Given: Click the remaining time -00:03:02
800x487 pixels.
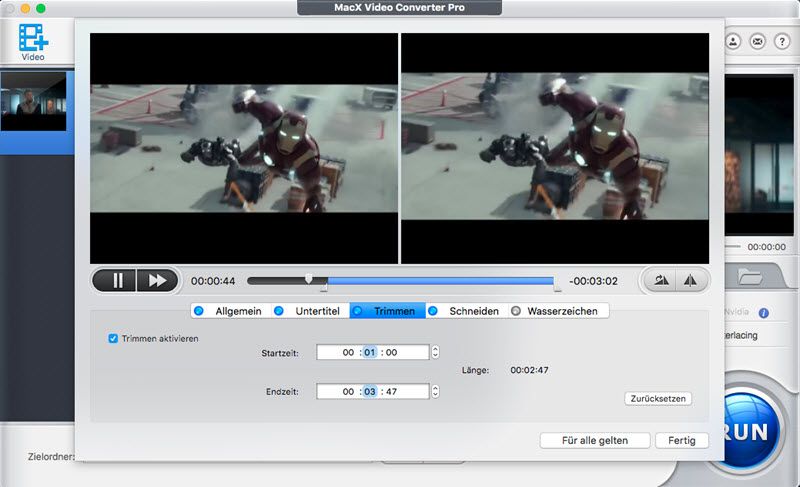Looking at the screenshot, I should (593, 281).
